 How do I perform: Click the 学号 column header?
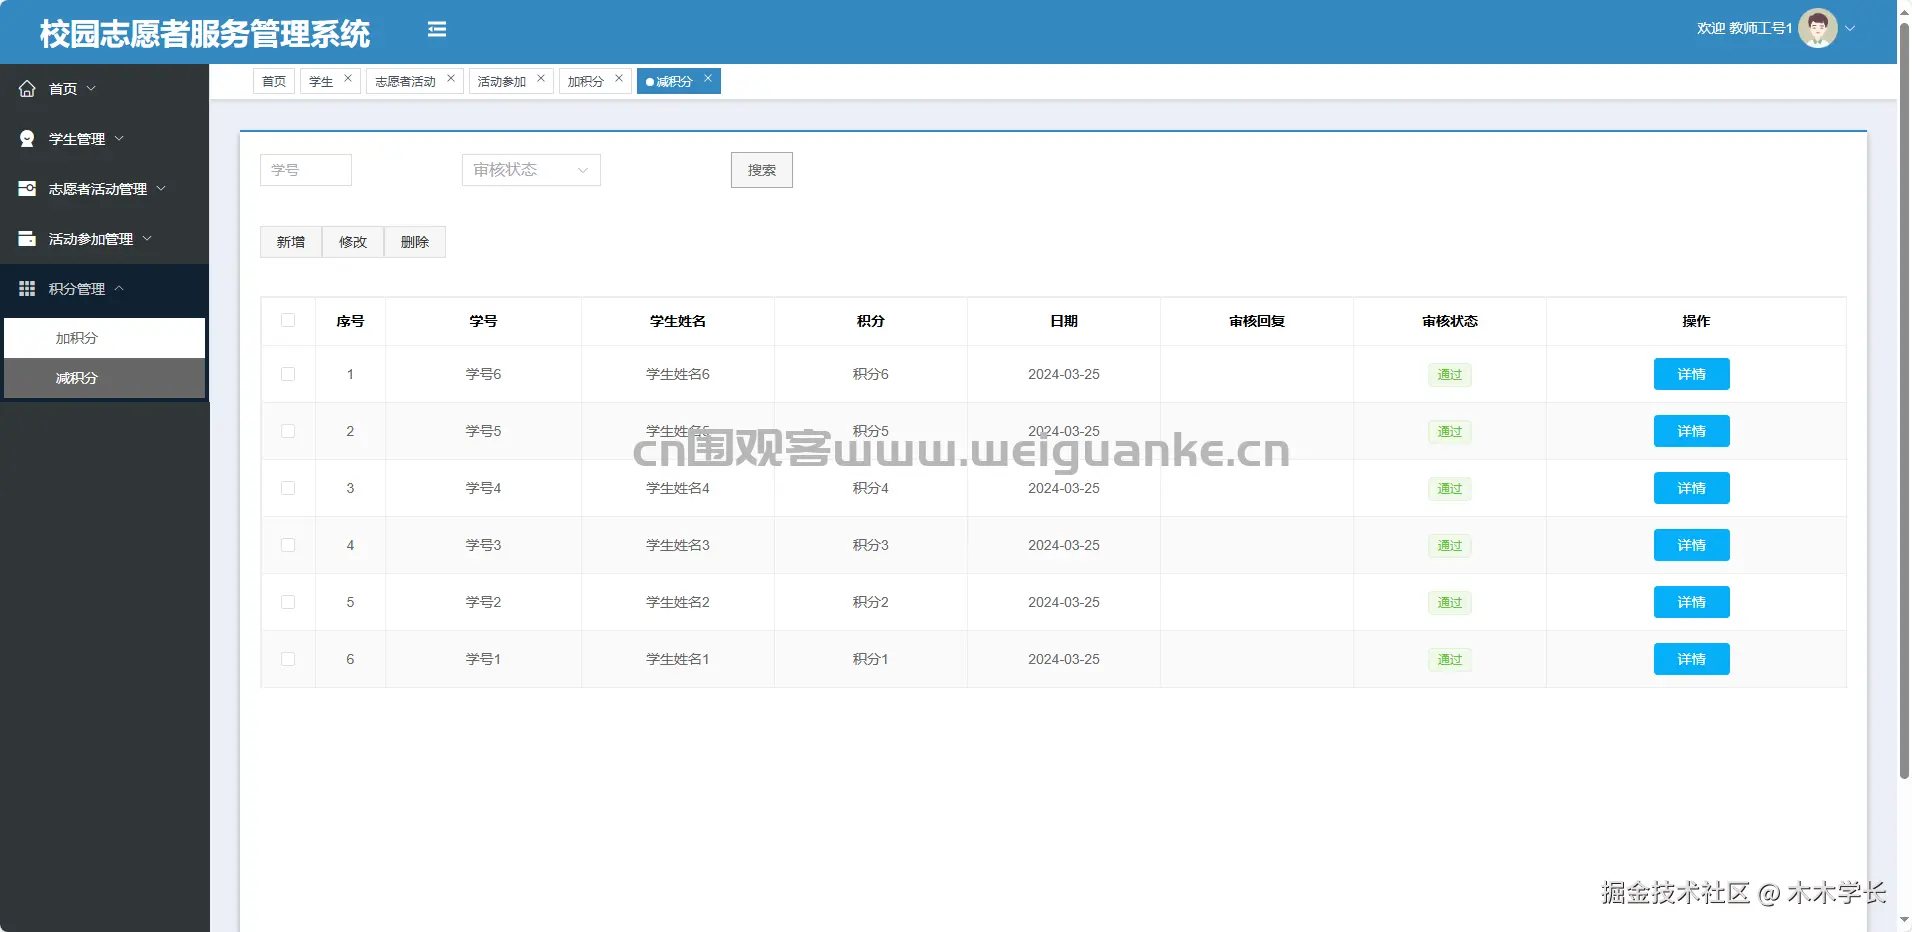[x=483, y=321]
